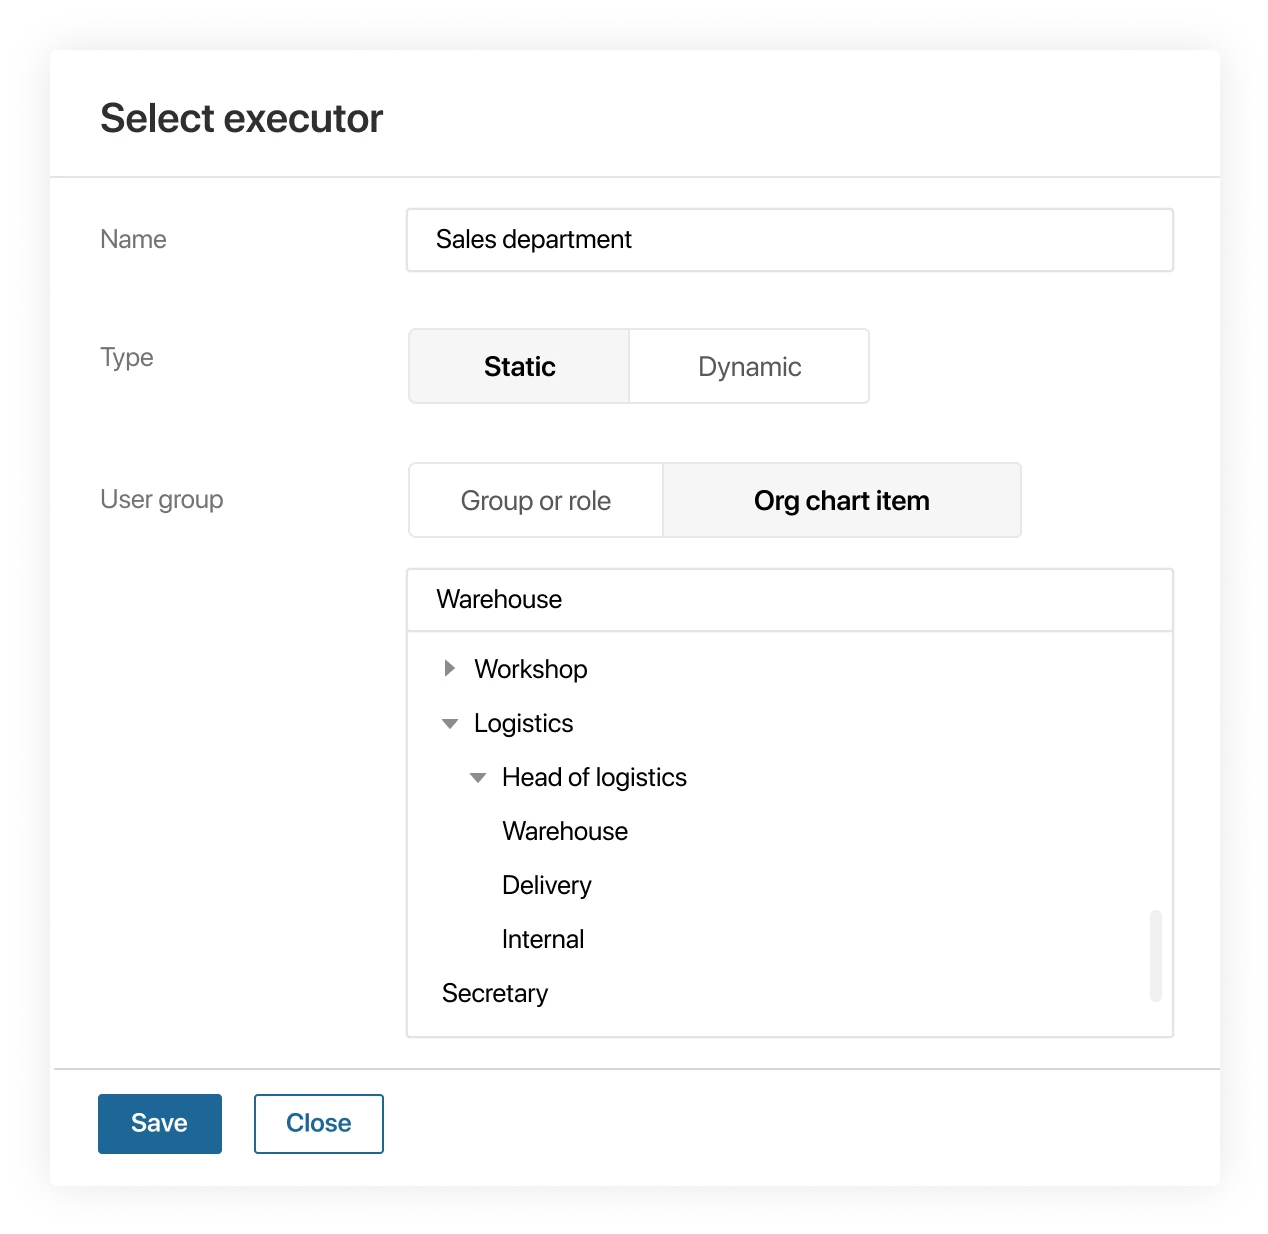Screen dimensions: 1268x1234
Task: Expand the Workshop tree node
Action: point(449,669)
